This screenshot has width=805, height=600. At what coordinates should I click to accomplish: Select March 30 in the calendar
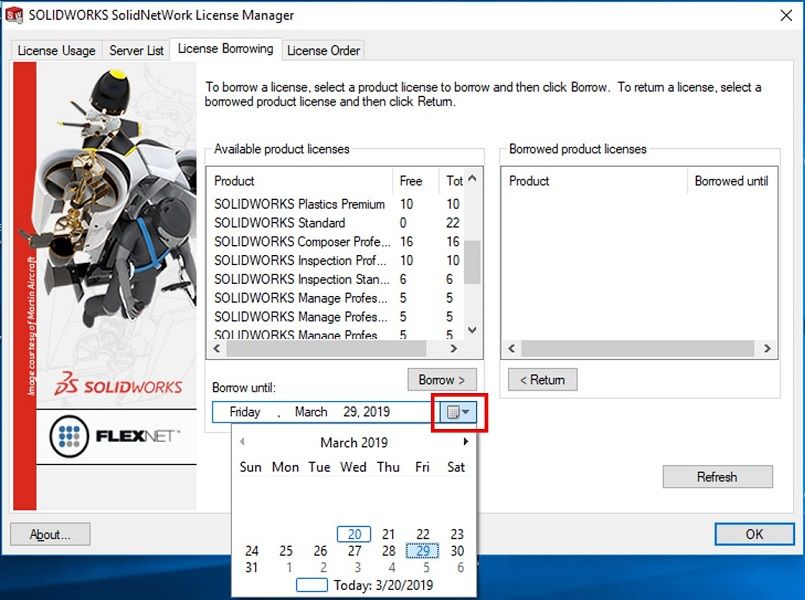(x=457, y=551)
